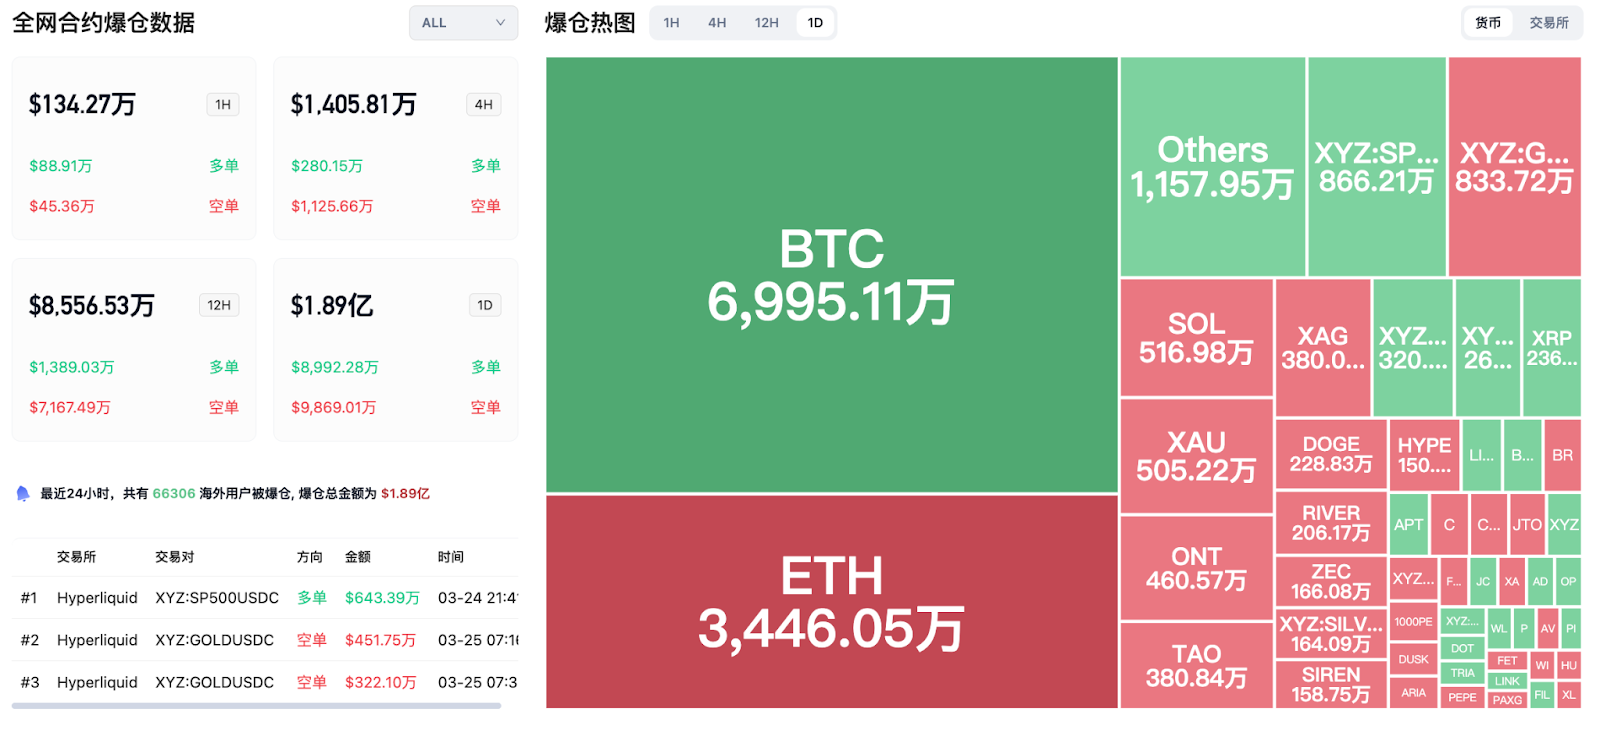Select the 1H tab in 爆仓热图
The image size is (1600, 737).
[x=671, y=23]
